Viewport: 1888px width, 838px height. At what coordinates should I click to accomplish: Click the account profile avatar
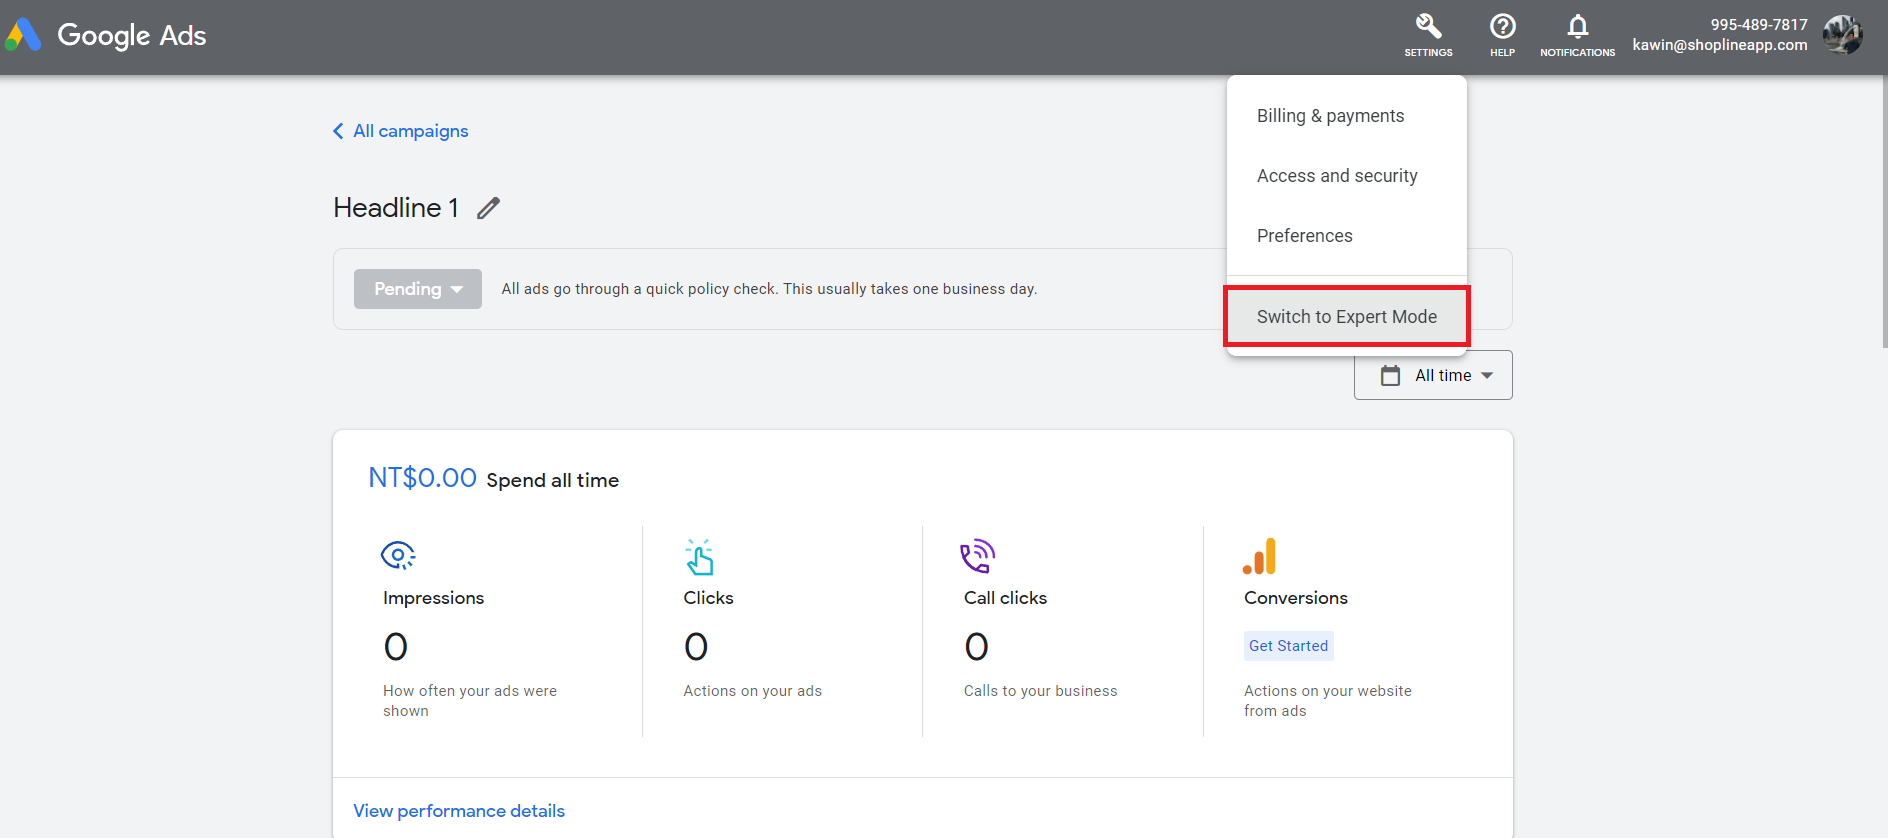(1842, 35)
